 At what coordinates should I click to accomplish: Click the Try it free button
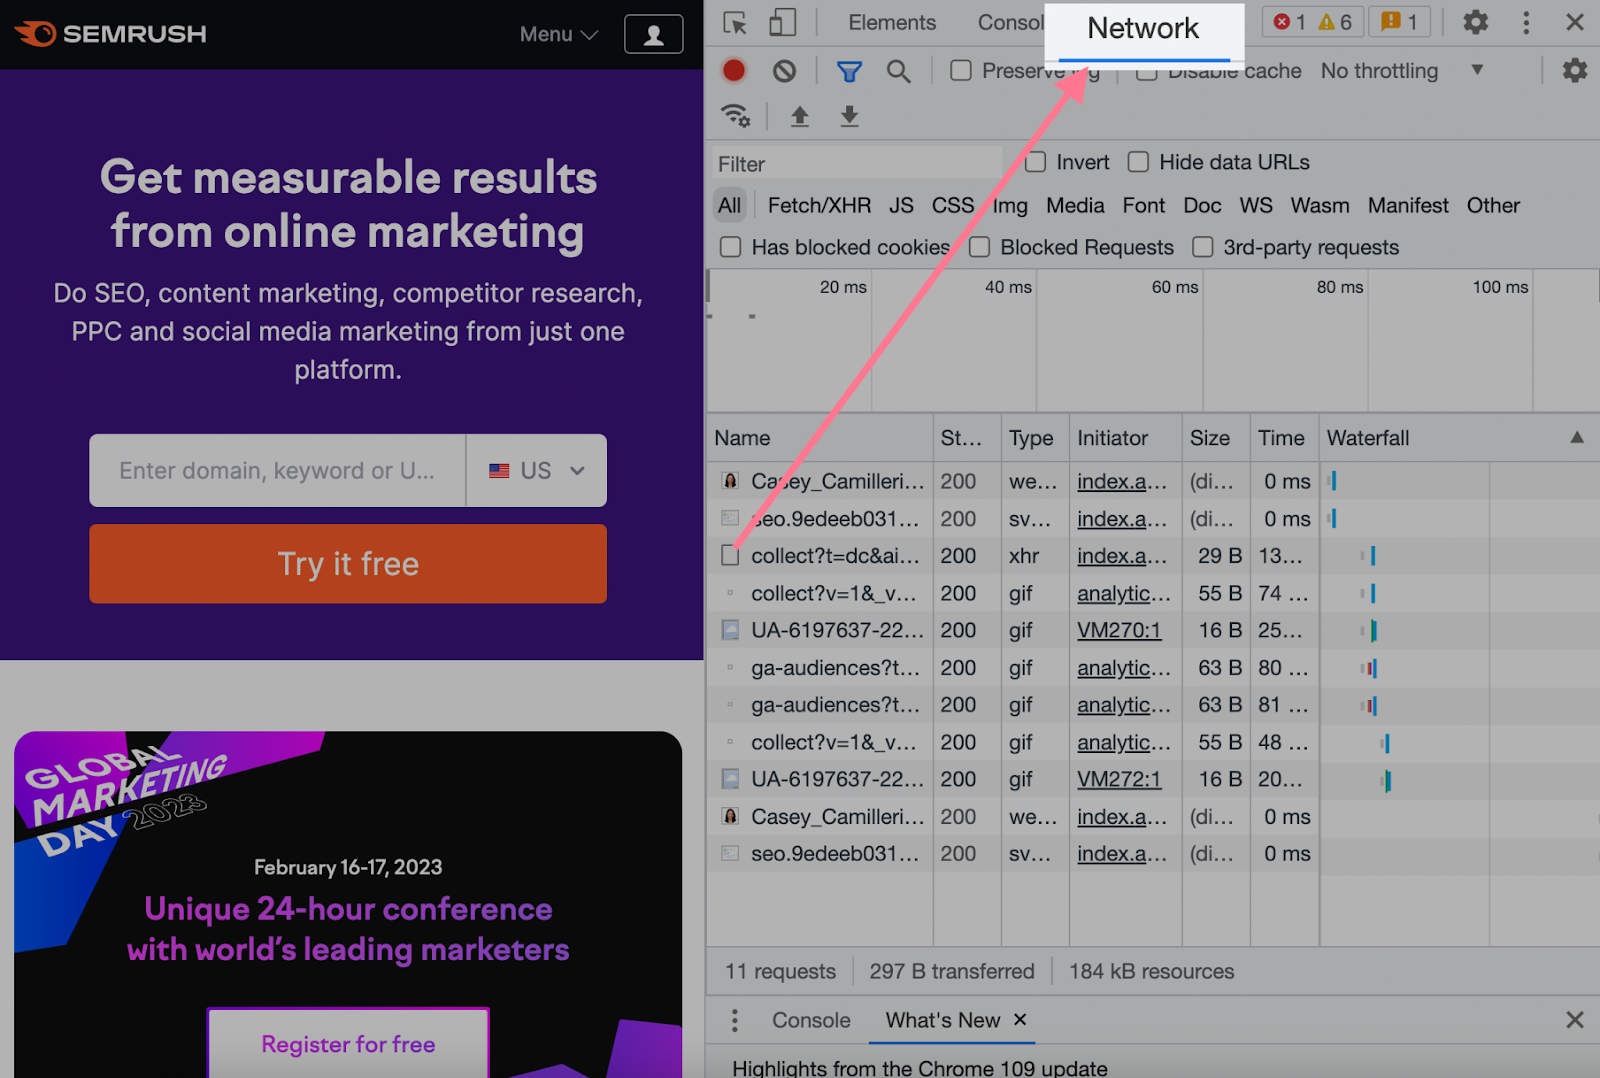[347, 563]
